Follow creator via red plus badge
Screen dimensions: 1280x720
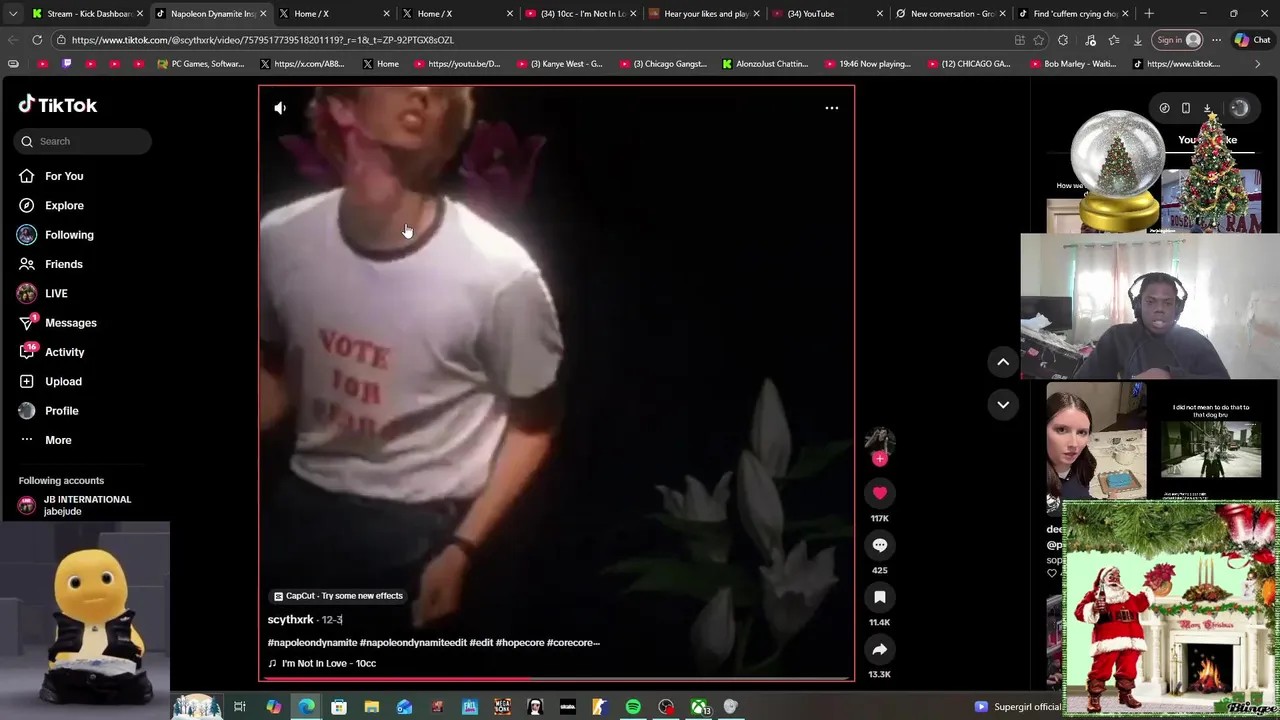(x=880, y=459)
